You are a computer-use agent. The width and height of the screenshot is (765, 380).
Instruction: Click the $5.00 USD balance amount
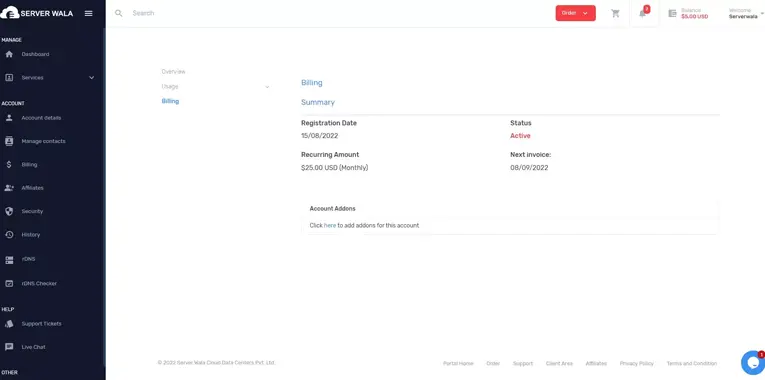click(x=694, y=17)
